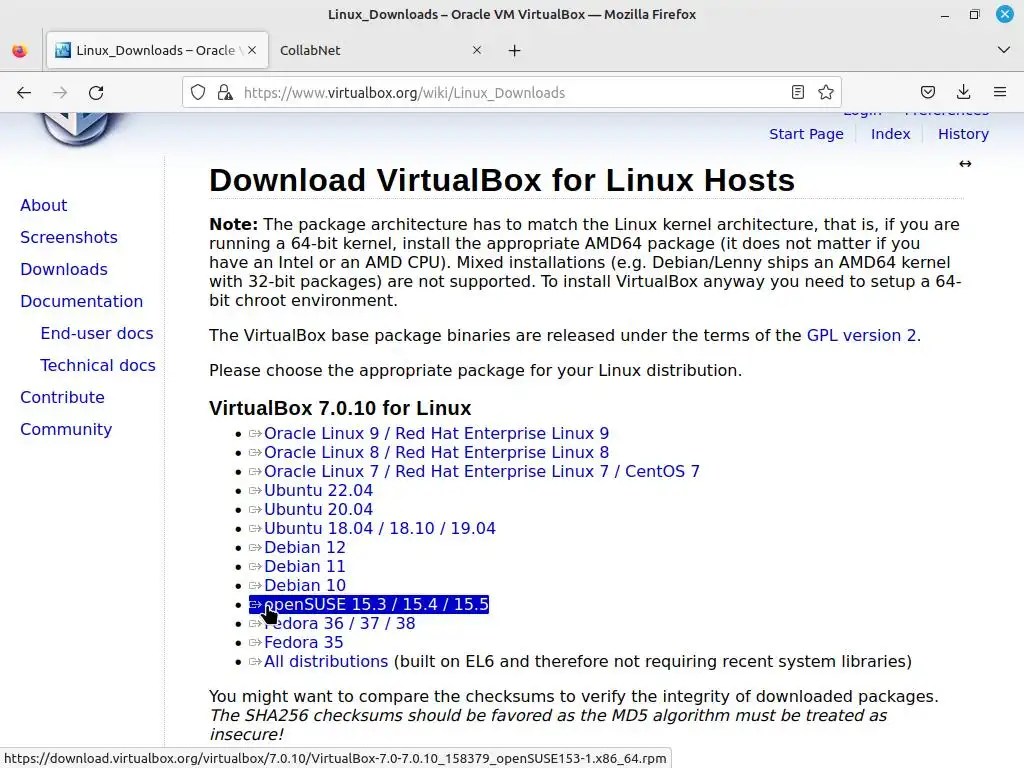Open Documentation sidebar link
The width and height of the screenshot is (1024, 768).
[82, 301]
